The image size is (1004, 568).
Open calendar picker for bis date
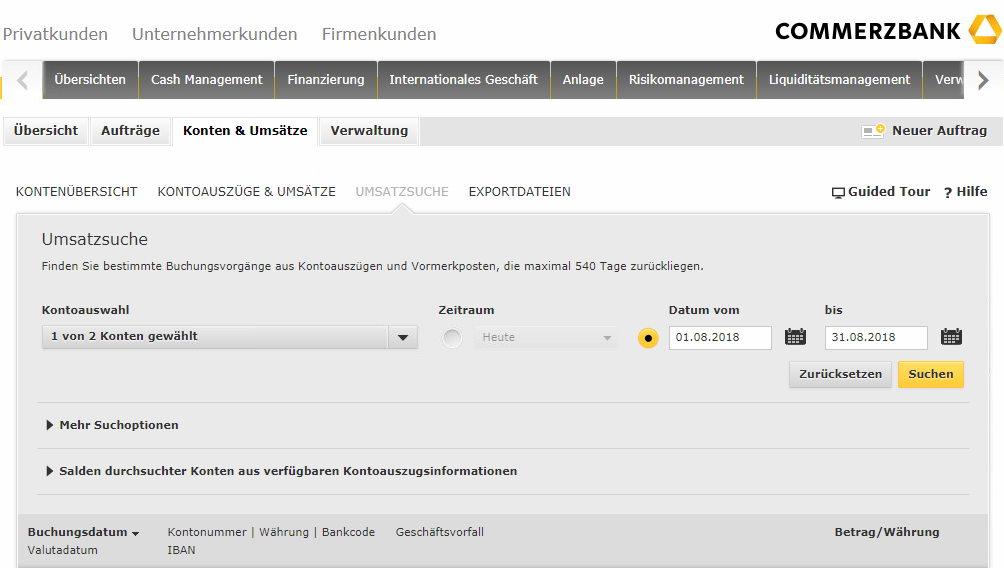[951, 337]
